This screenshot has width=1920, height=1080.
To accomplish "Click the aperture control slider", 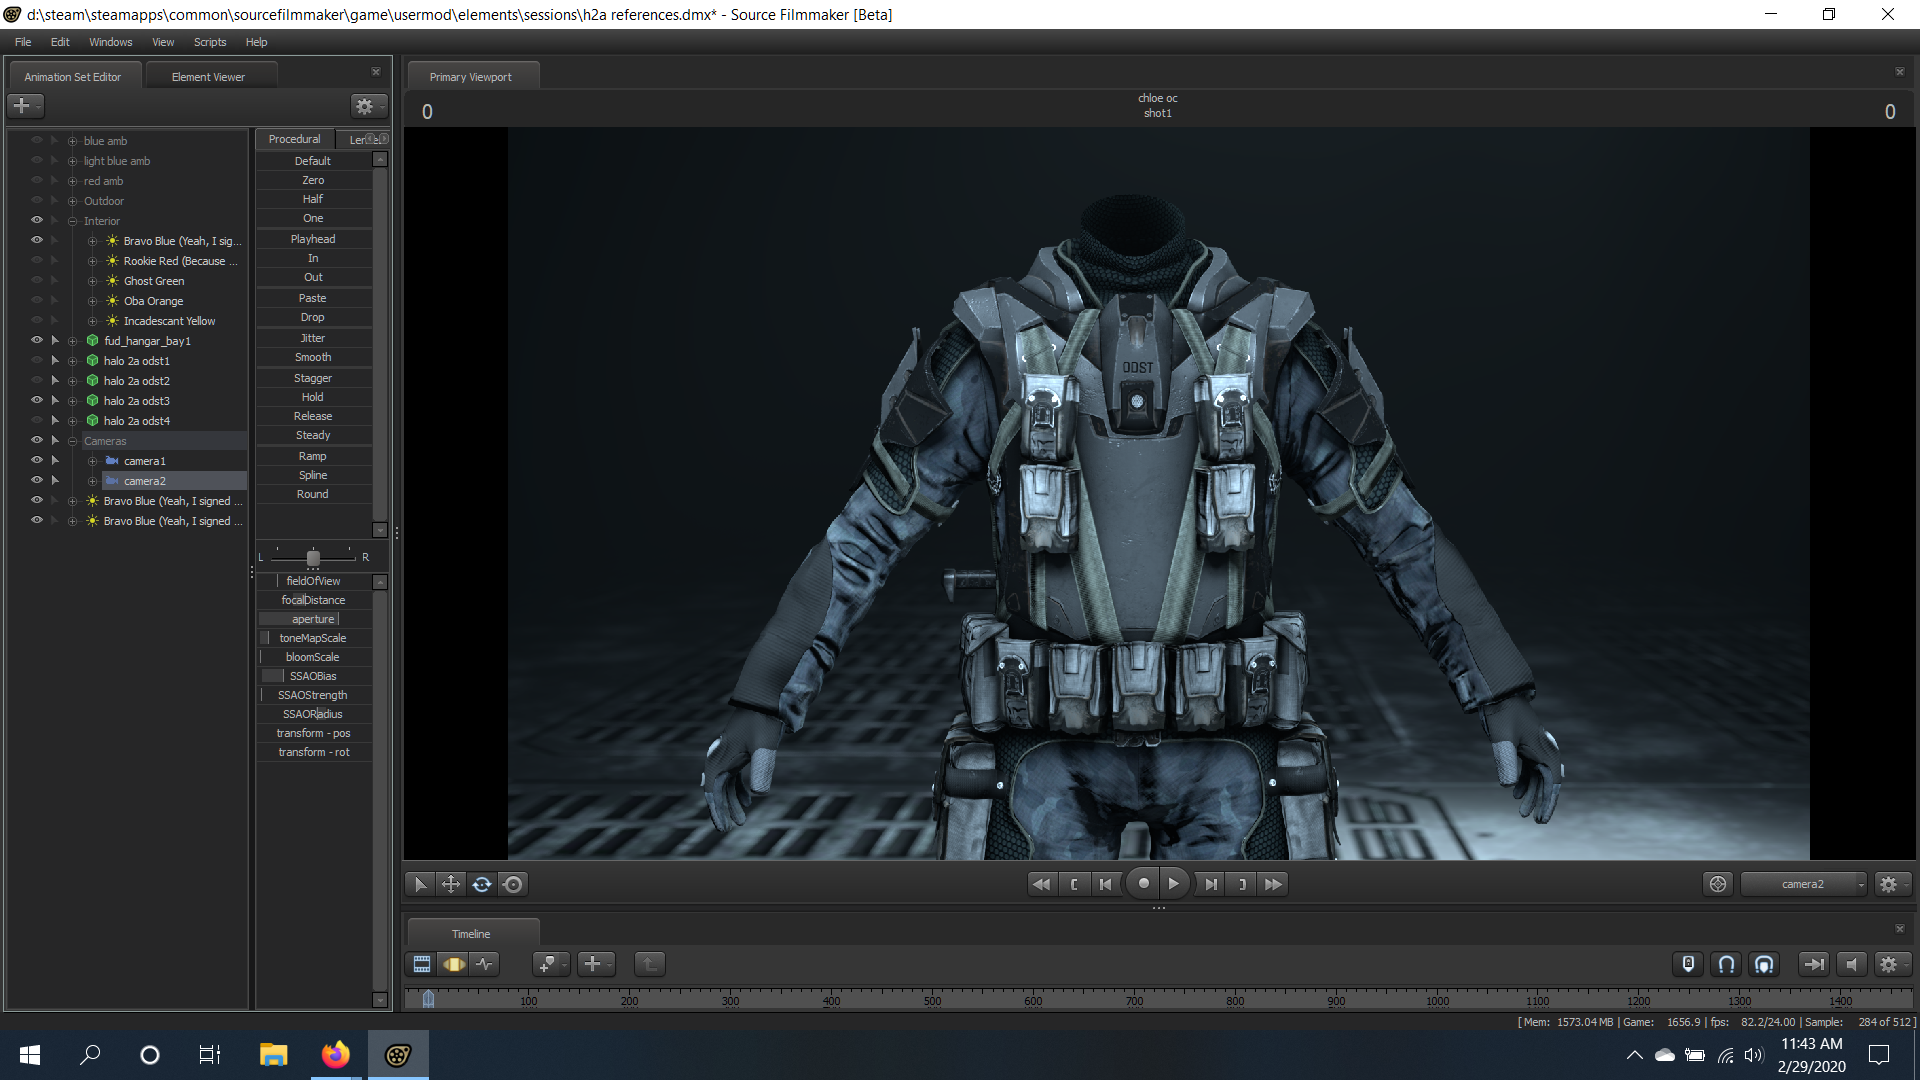I will [x=313, y=619].
